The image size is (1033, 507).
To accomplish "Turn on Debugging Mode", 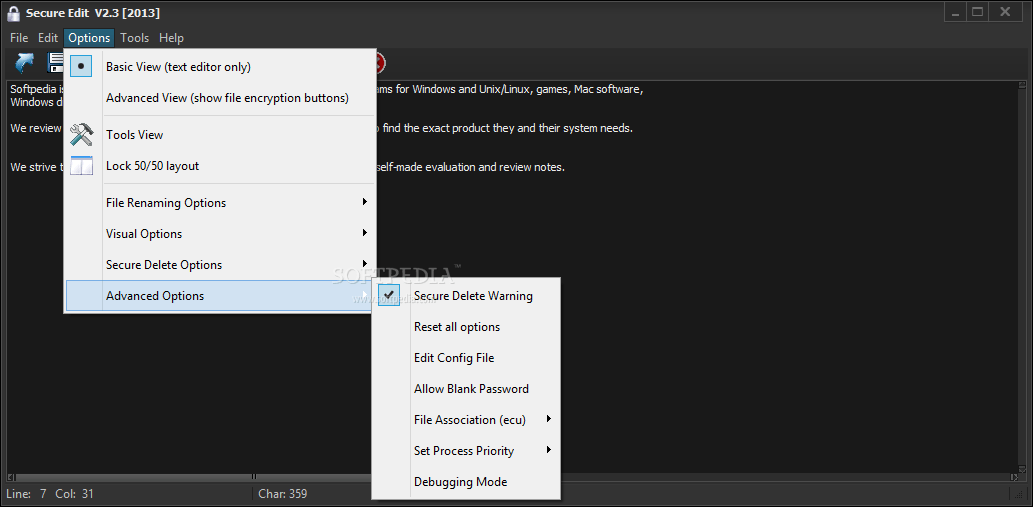I will [466, 481].
